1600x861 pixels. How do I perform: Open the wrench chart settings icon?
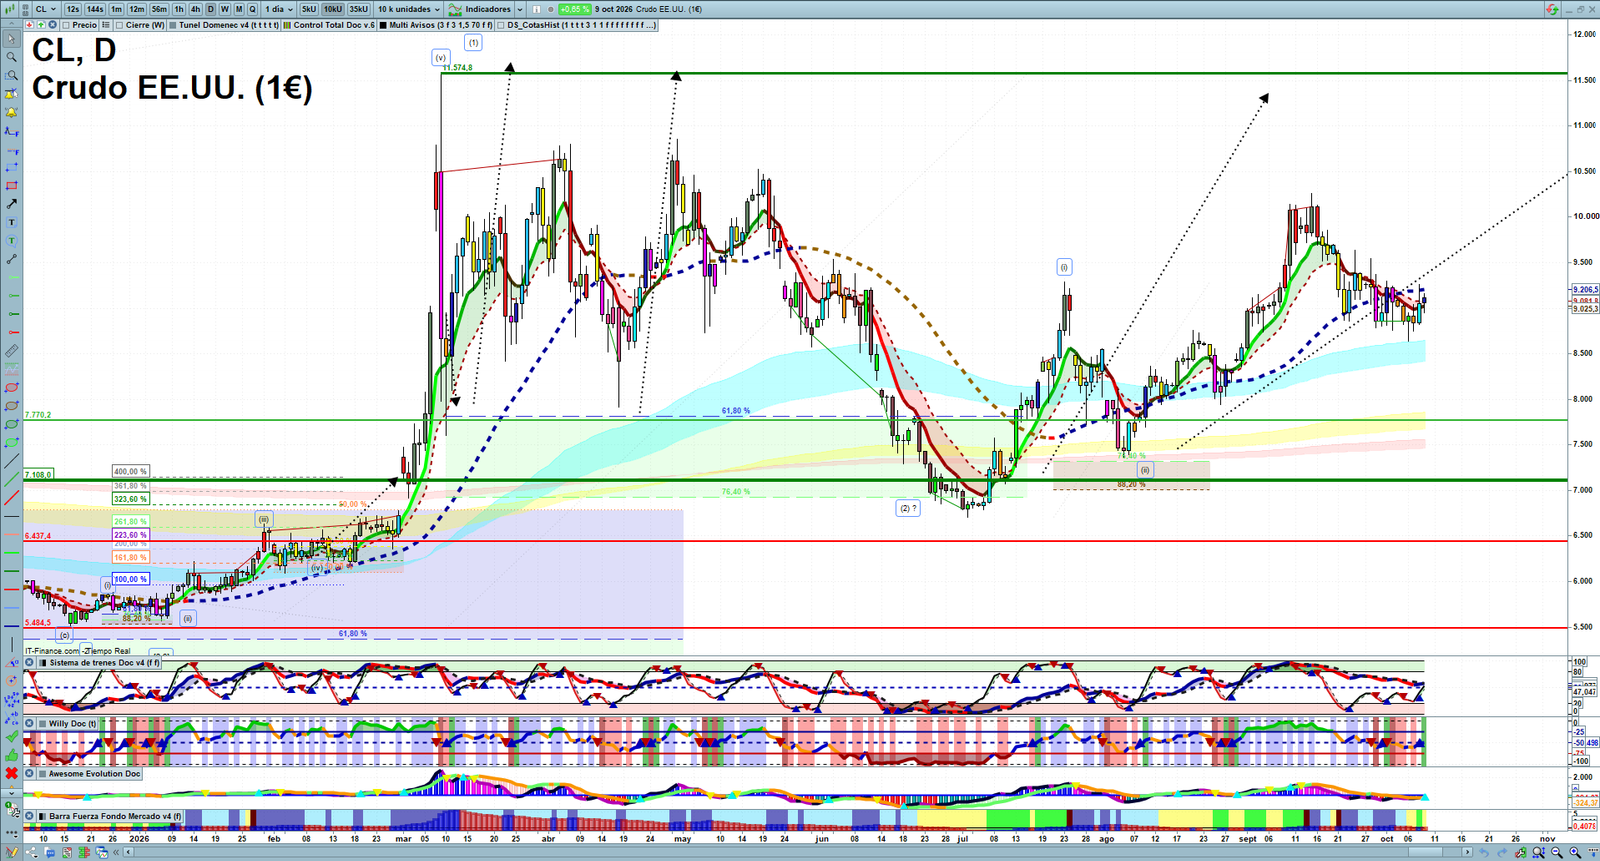click(x=1521, y=852)
